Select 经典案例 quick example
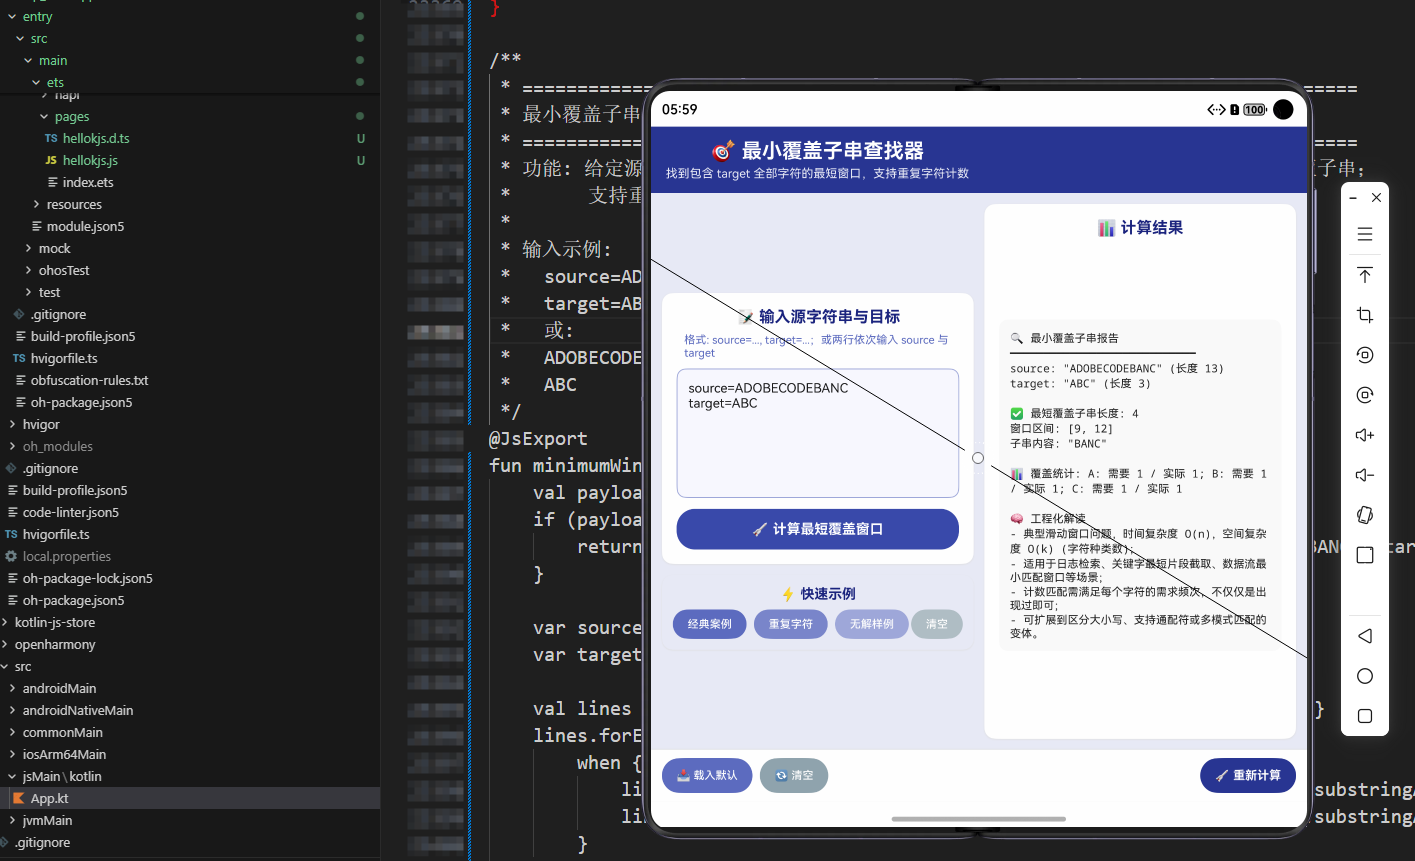1415x861 pixels. point(709,625)
